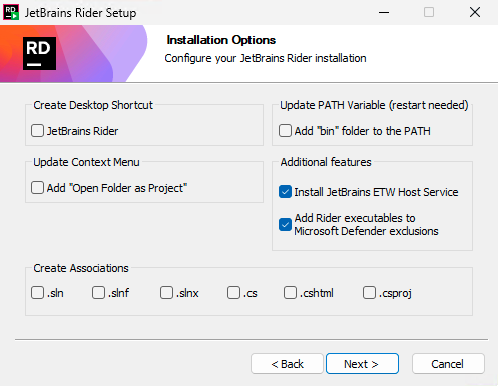Check the .slnx association box
This screenshot has height=386, width=498.
[x=166, y=293]
